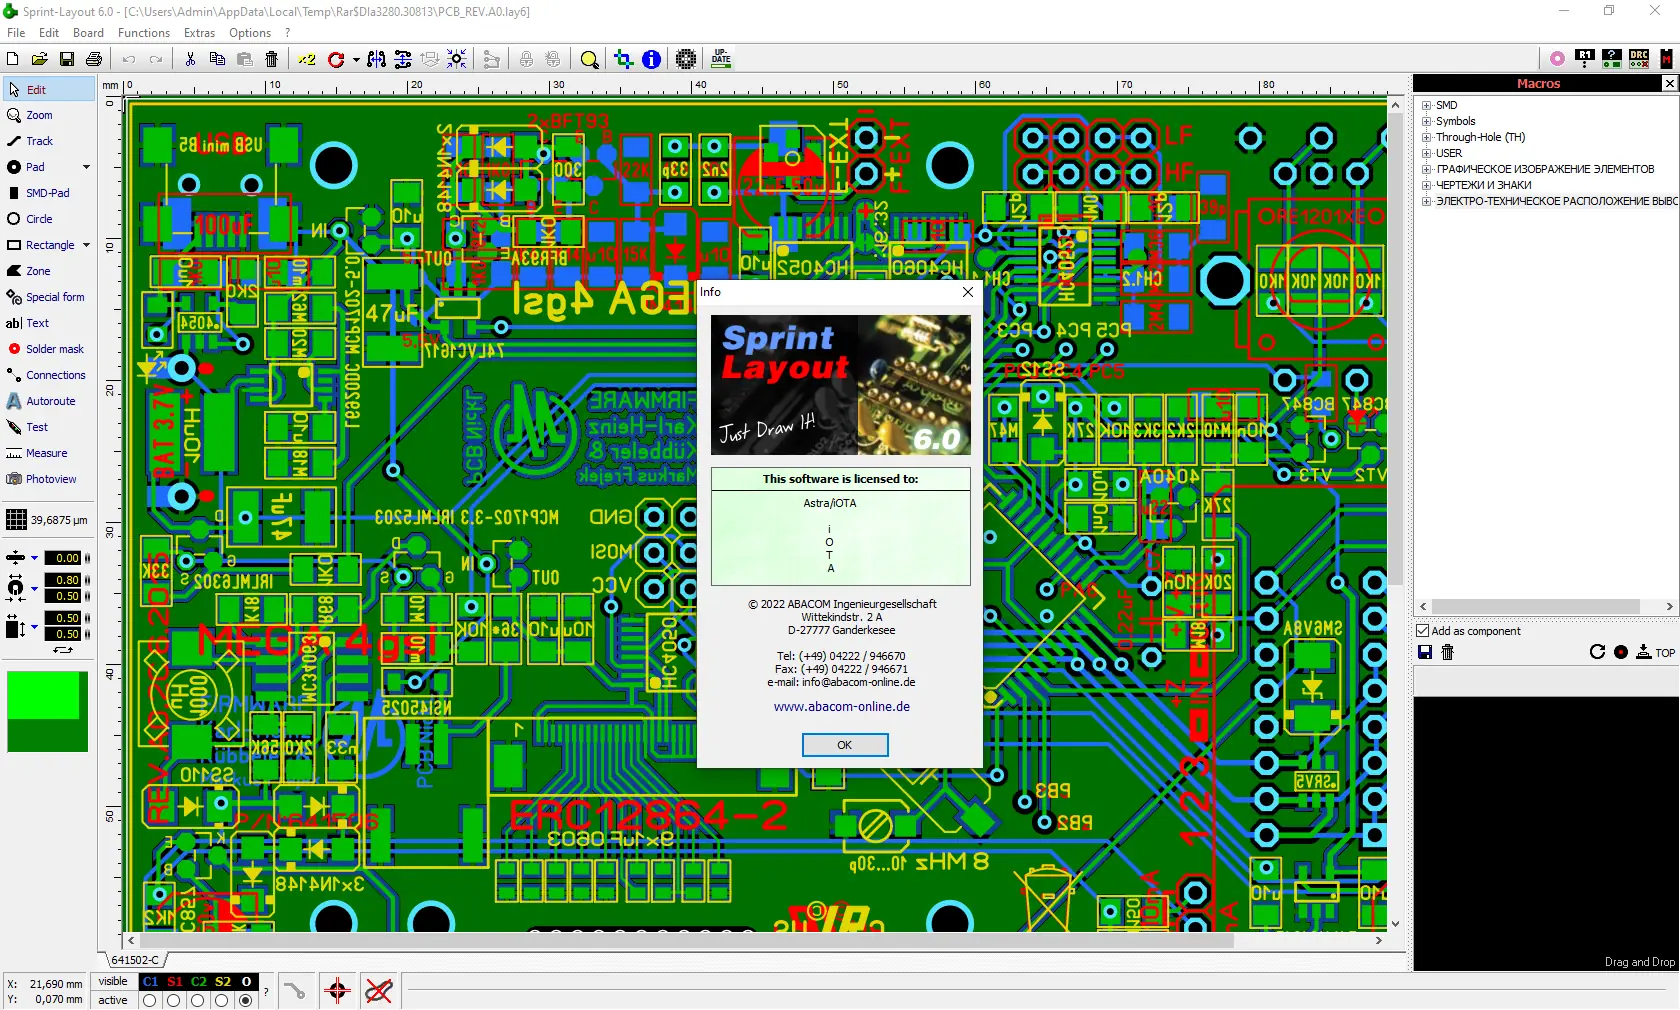Visit the www.abacom-online.de link

pyautogui.click(x=841, y=706)
